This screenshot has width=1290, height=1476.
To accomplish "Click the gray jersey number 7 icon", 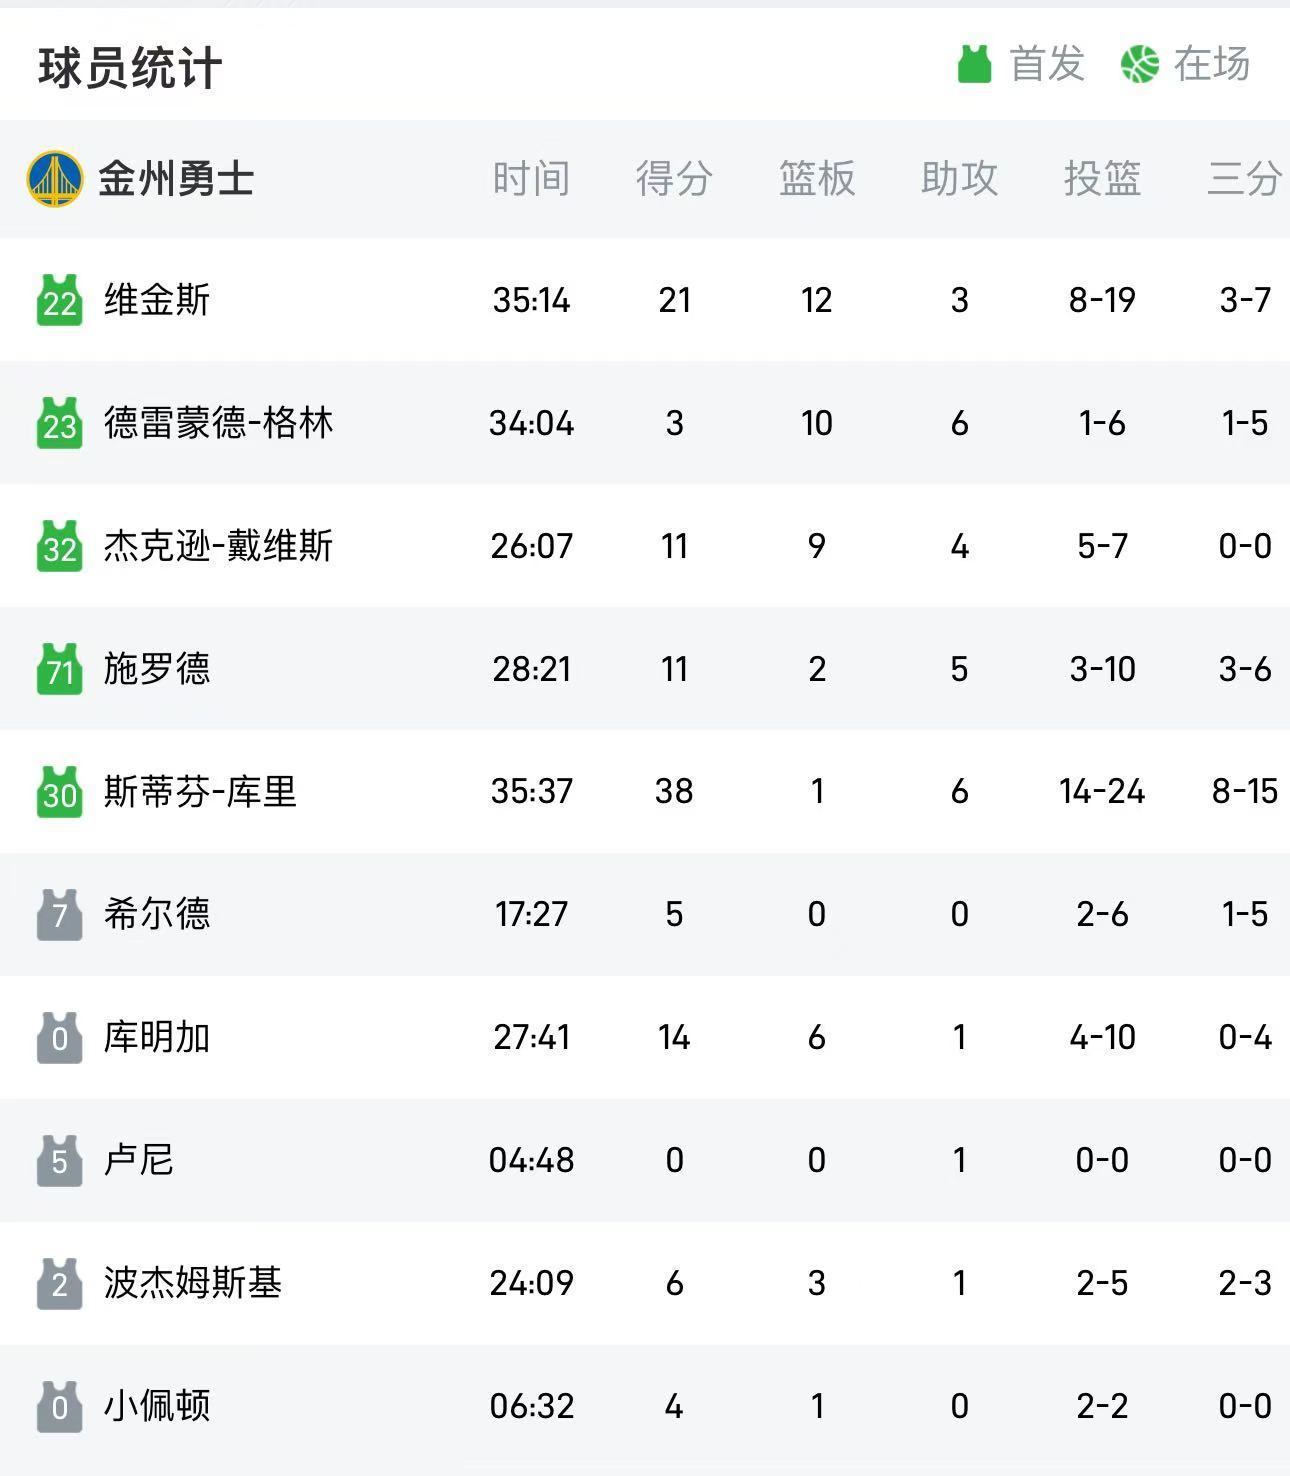I will pyautogui.click(x=59, y=914).
